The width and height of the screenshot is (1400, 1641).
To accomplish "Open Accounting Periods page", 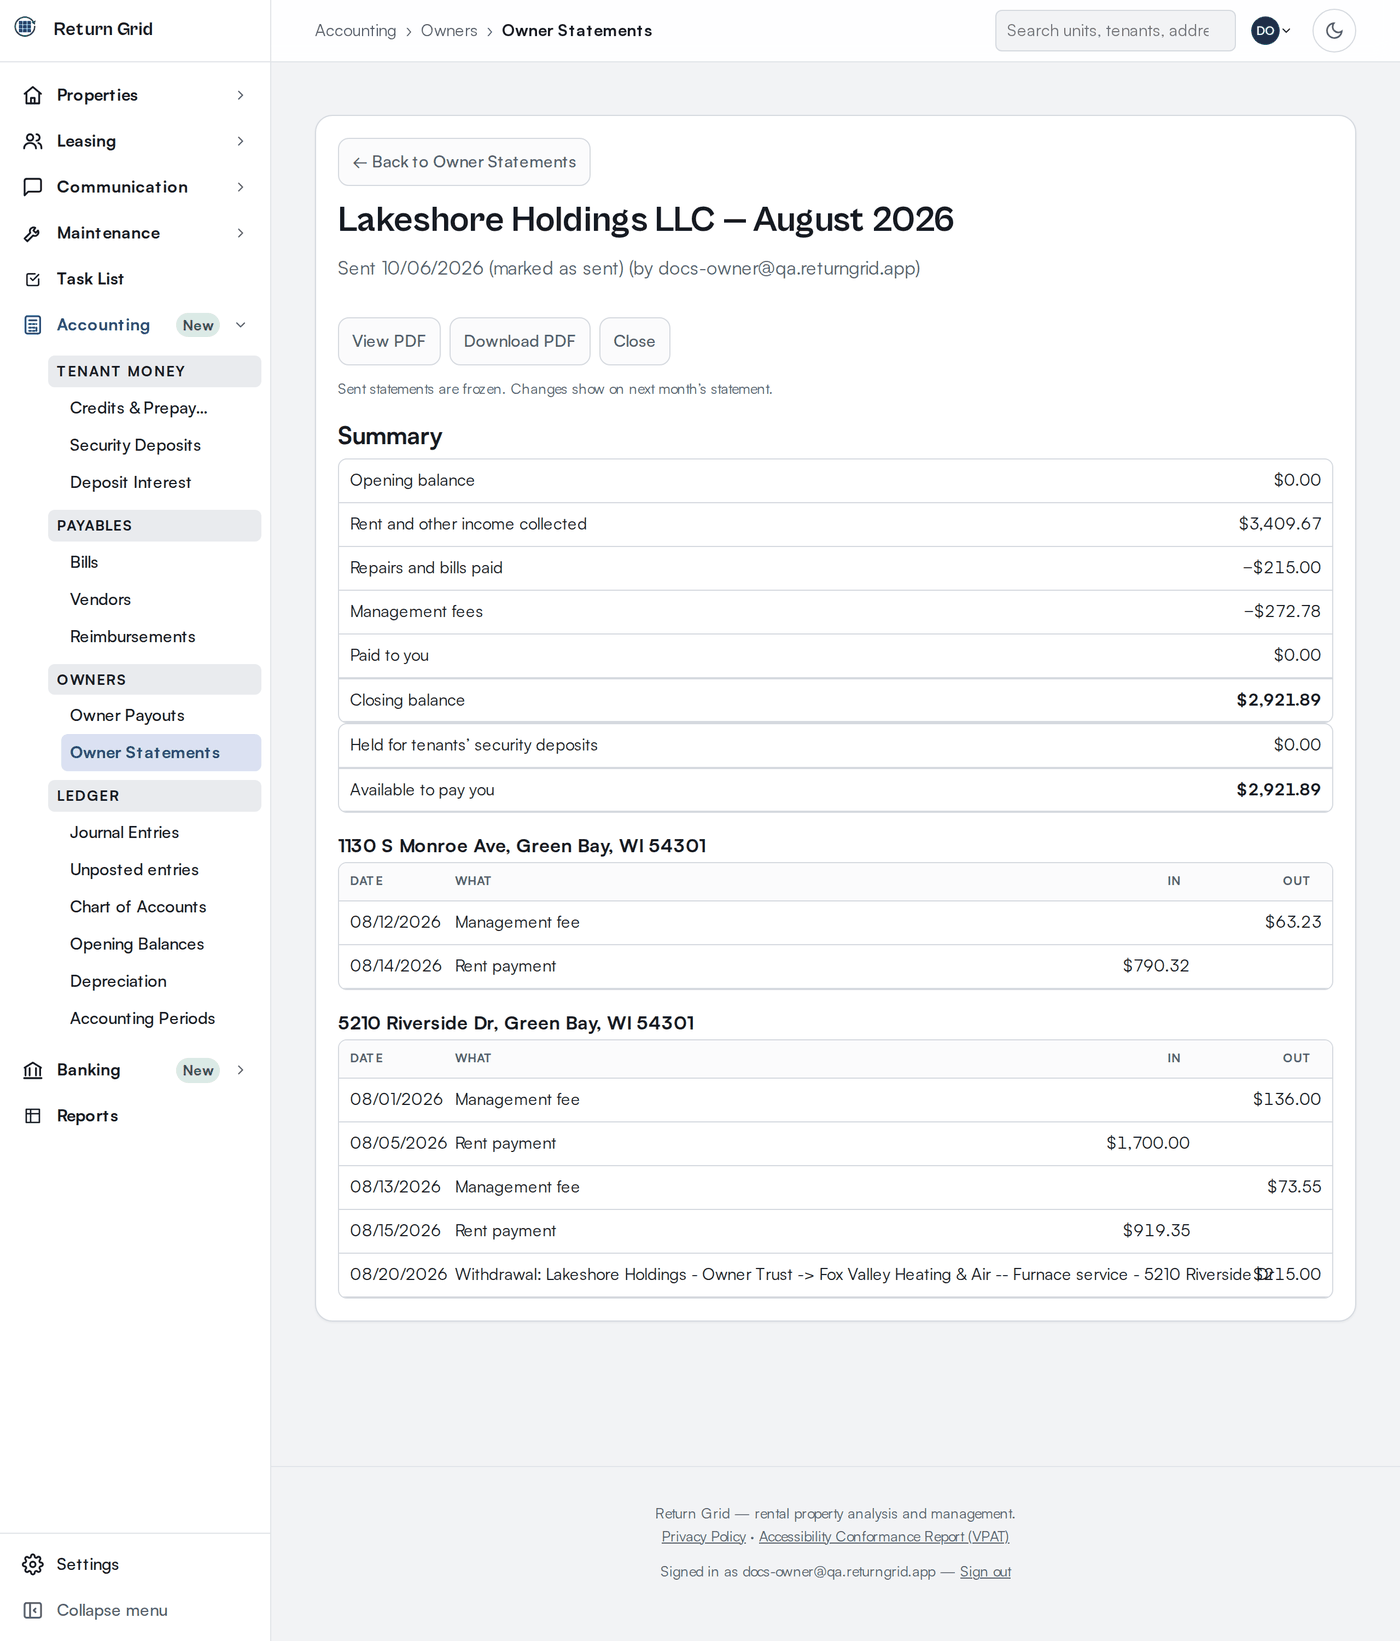I will click(x=161, y=1018).
